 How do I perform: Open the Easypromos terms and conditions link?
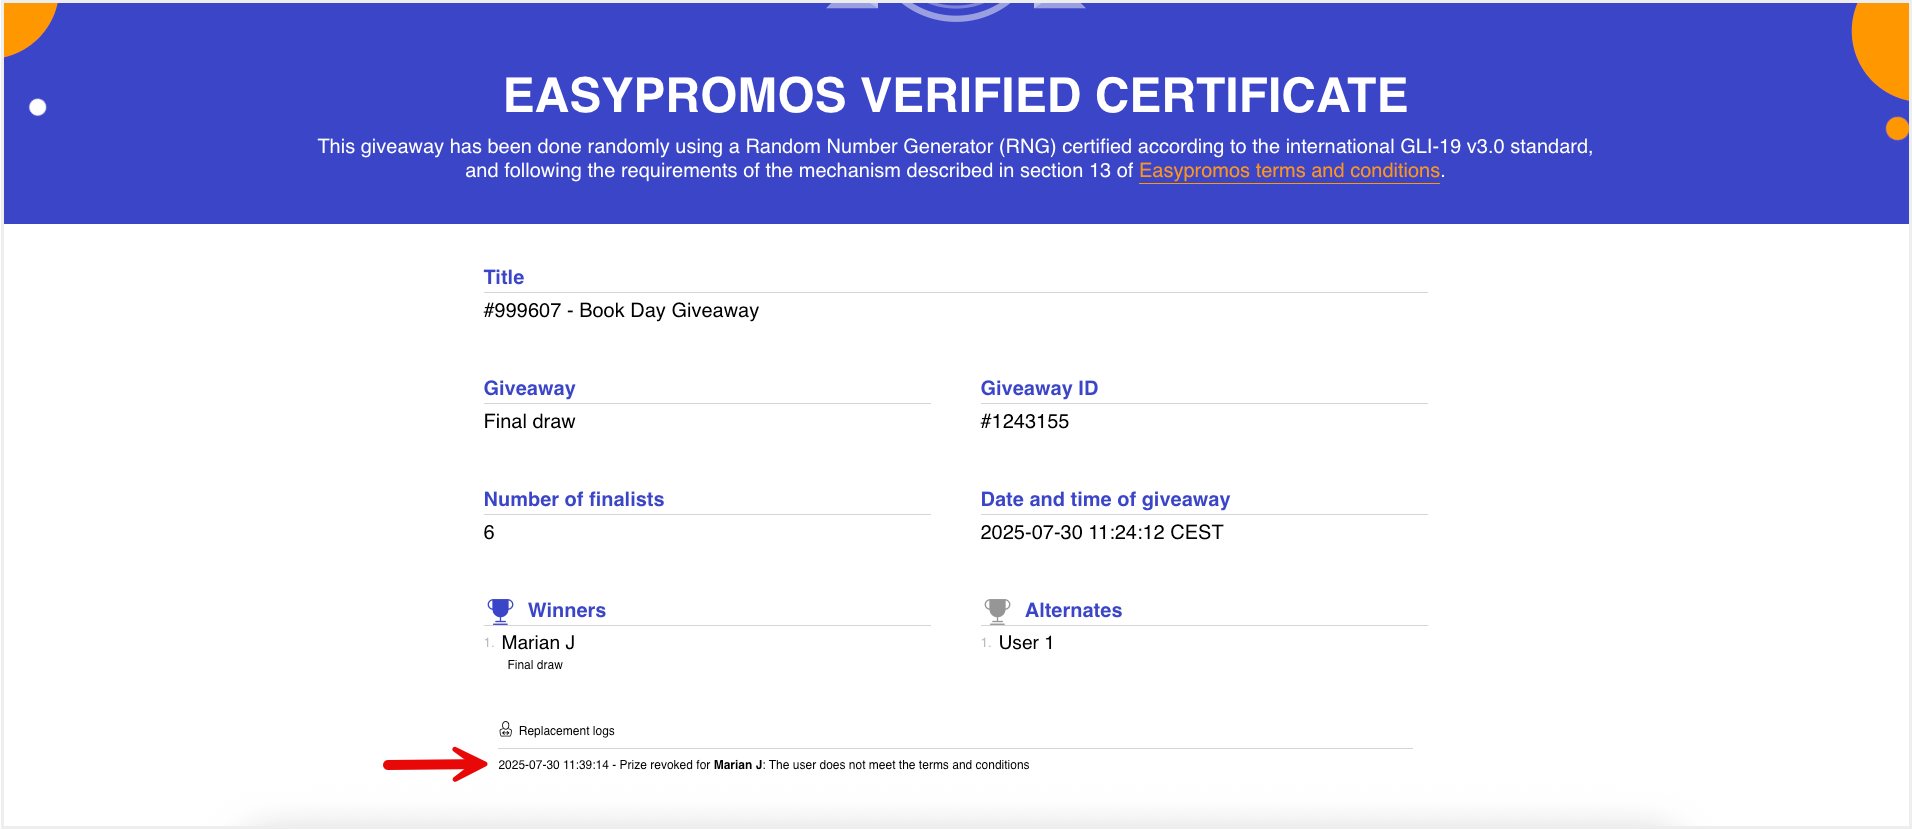pyautogui.click(x=1289, y=171)
